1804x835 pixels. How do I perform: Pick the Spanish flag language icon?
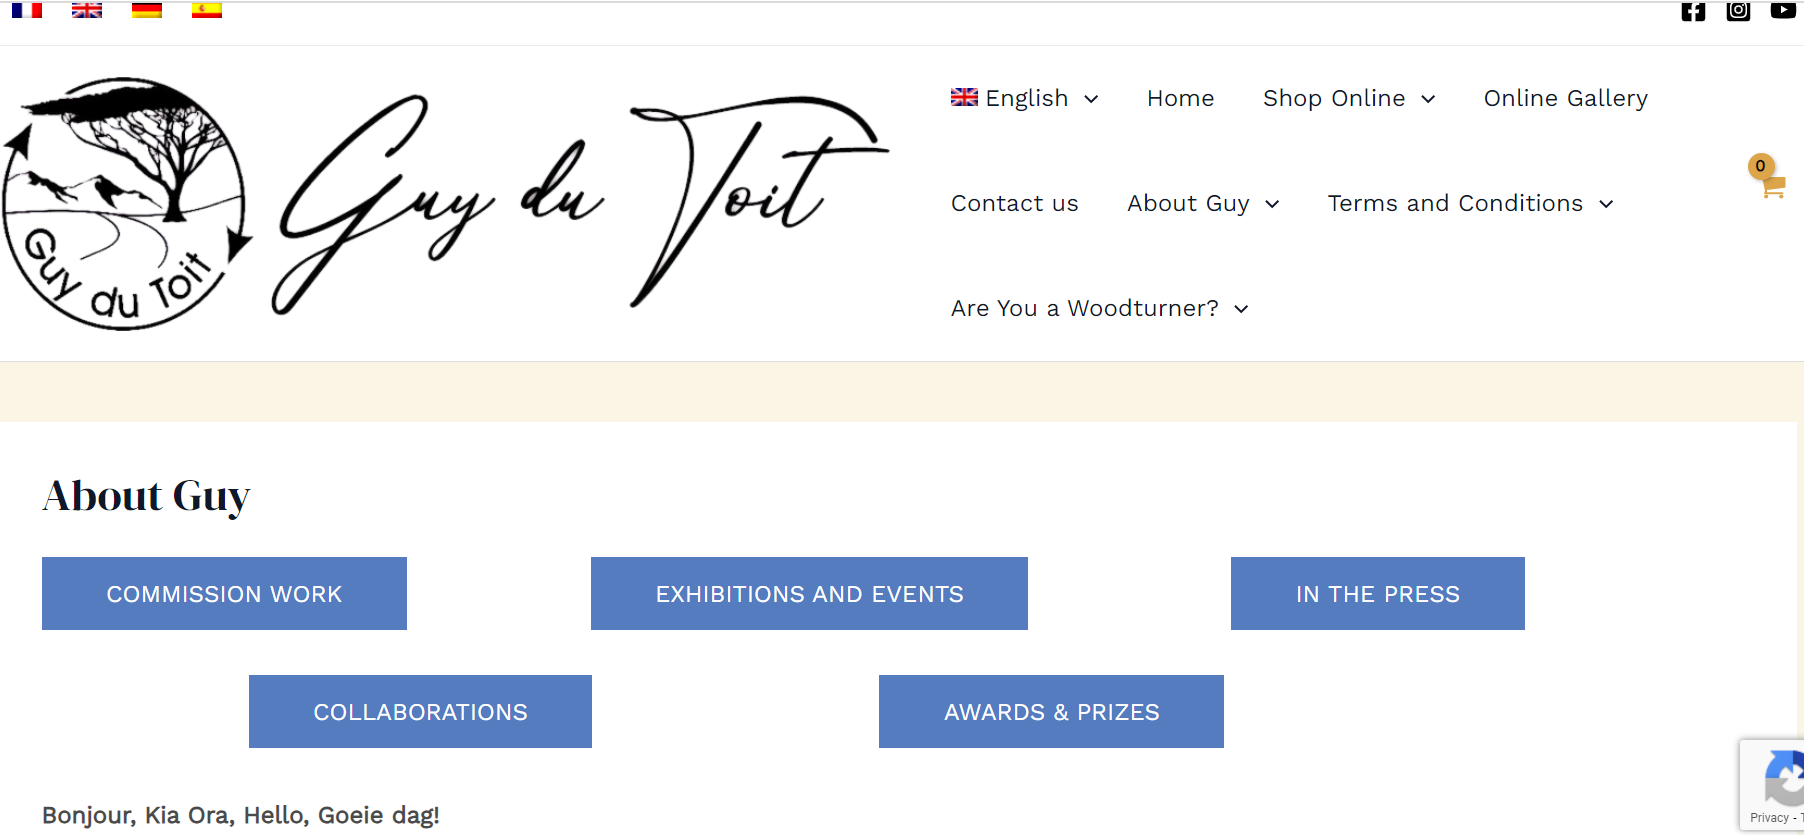pyautogui.click(x=207, y=10)
